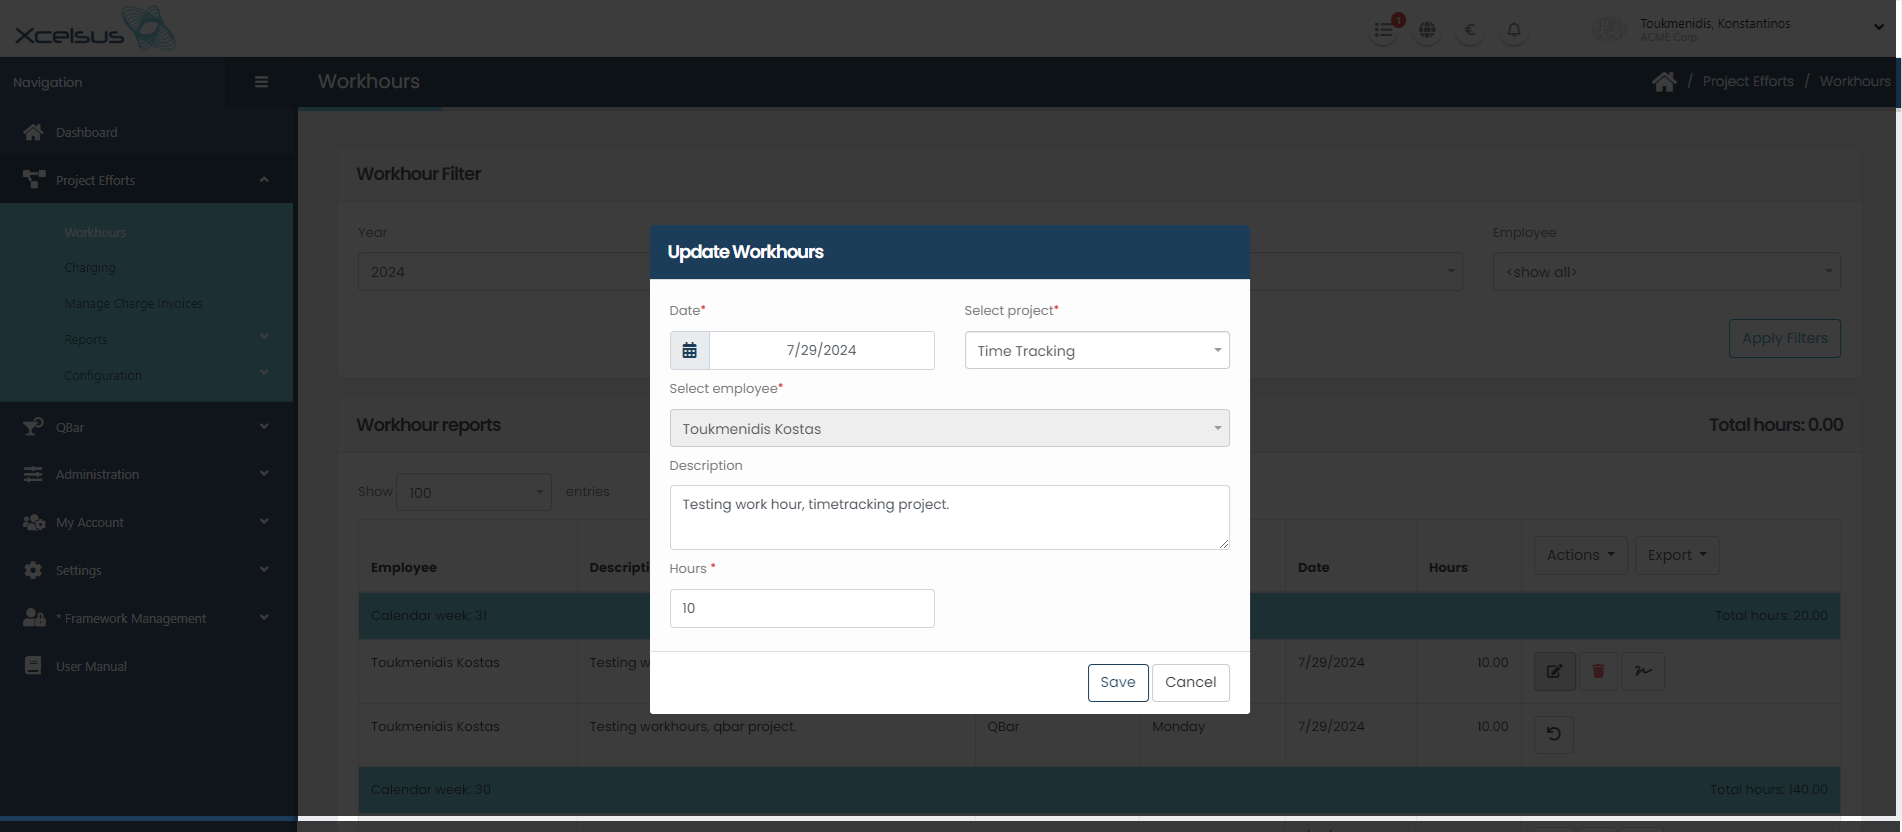
Task: Click the red trash delete icon
Action: click(x=1598, y=671)
